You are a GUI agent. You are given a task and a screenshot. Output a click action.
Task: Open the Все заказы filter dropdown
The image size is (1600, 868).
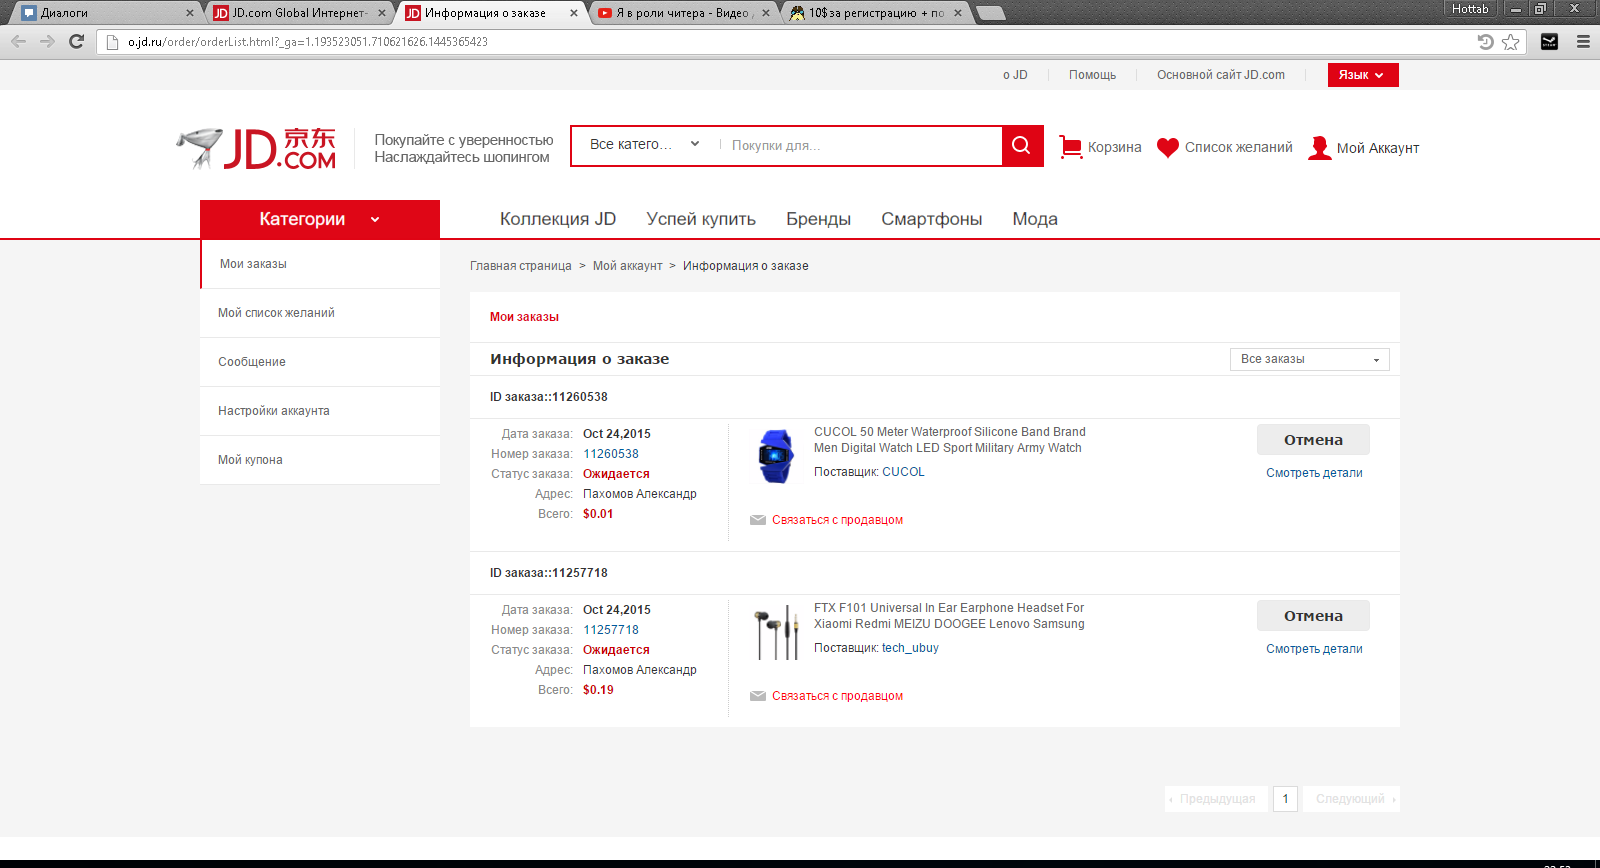pos(1310,359)
